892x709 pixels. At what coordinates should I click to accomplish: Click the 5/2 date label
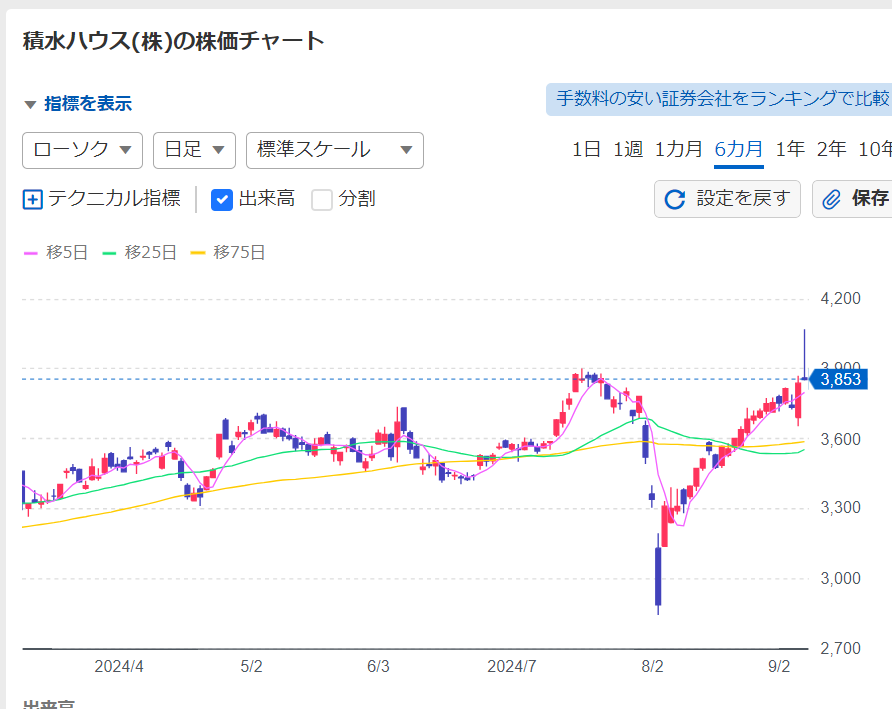click(x=251, y=666)
